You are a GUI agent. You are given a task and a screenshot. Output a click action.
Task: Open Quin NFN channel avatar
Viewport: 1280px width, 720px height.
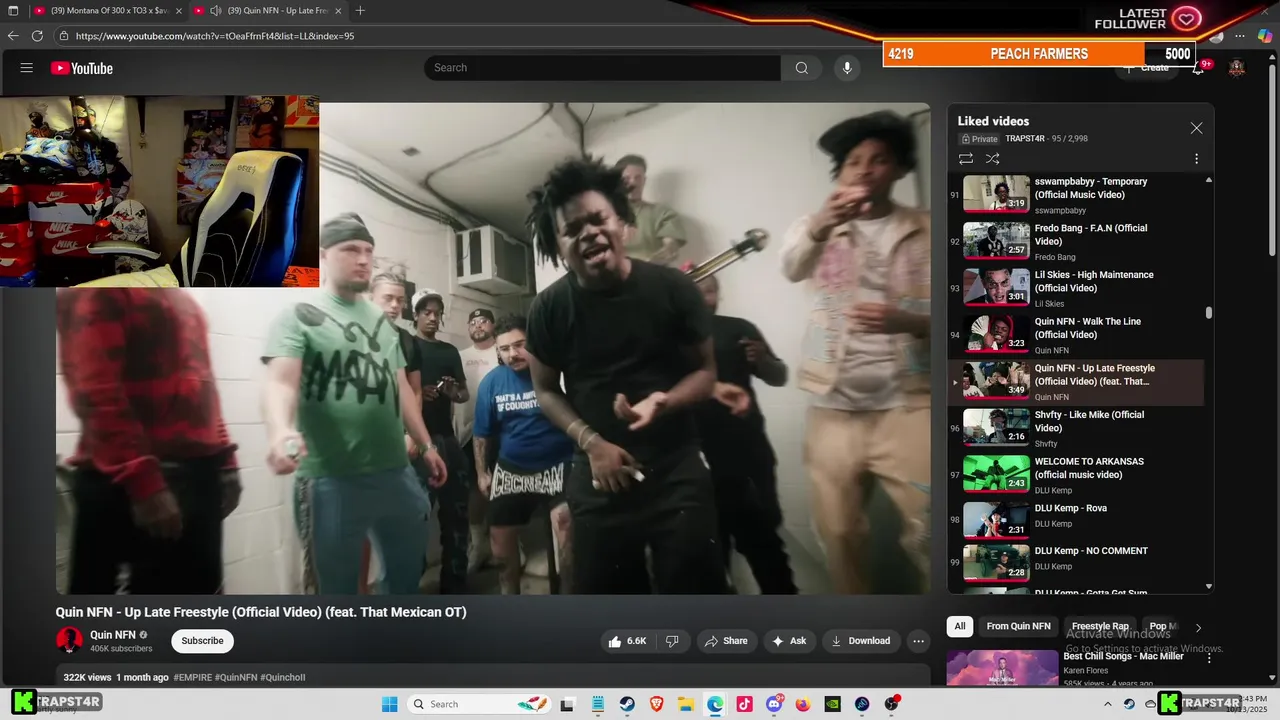pyautogui.click(x=70, y=640)
